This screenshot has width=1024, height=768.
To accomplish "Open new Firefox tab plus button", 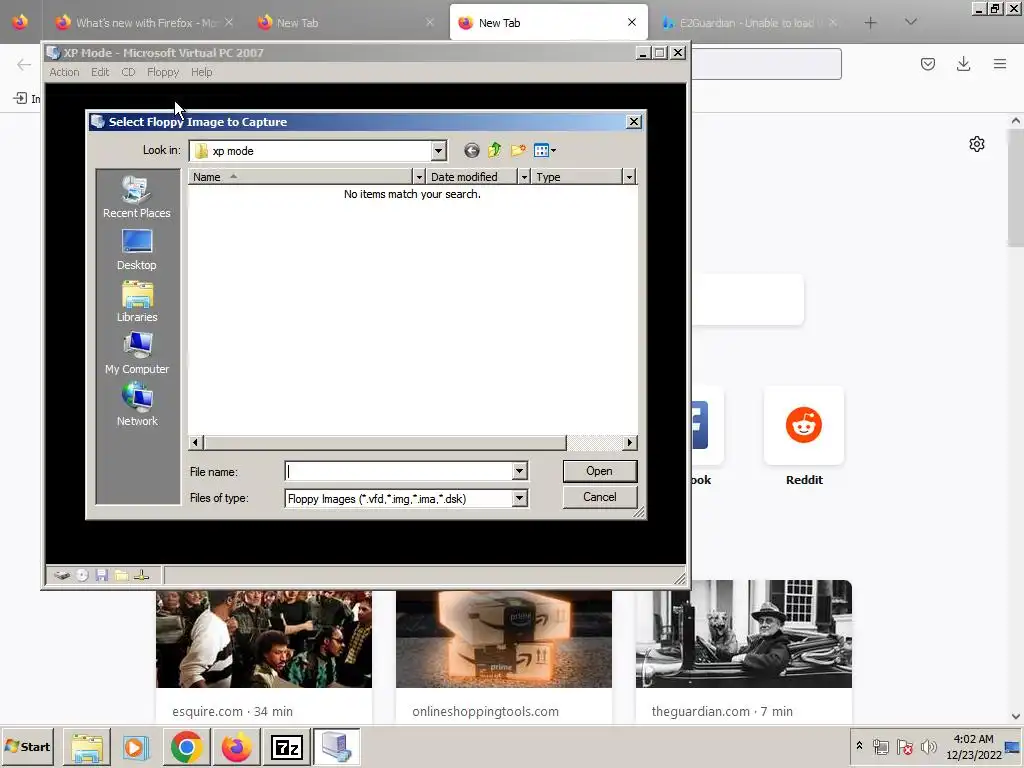I will click(871, 22).
